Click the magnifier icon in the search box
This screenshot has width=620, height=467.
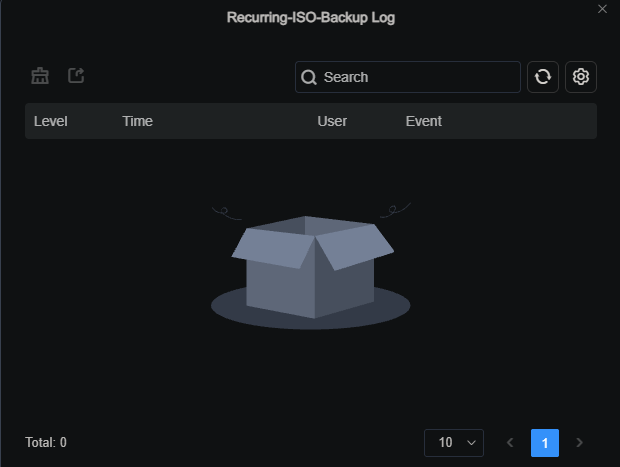point(308,77)
